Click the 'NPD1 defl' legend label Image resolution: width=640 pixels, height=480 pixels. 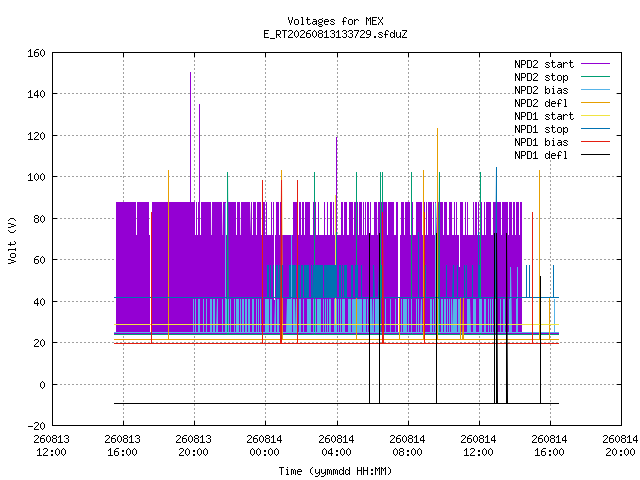click(x=541, y=155)
